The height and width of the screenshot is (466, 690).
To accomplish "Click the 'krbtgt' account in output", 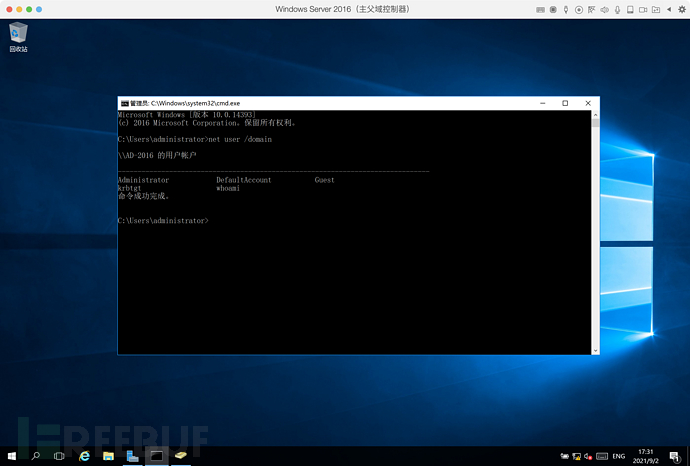I will (129, 188).
